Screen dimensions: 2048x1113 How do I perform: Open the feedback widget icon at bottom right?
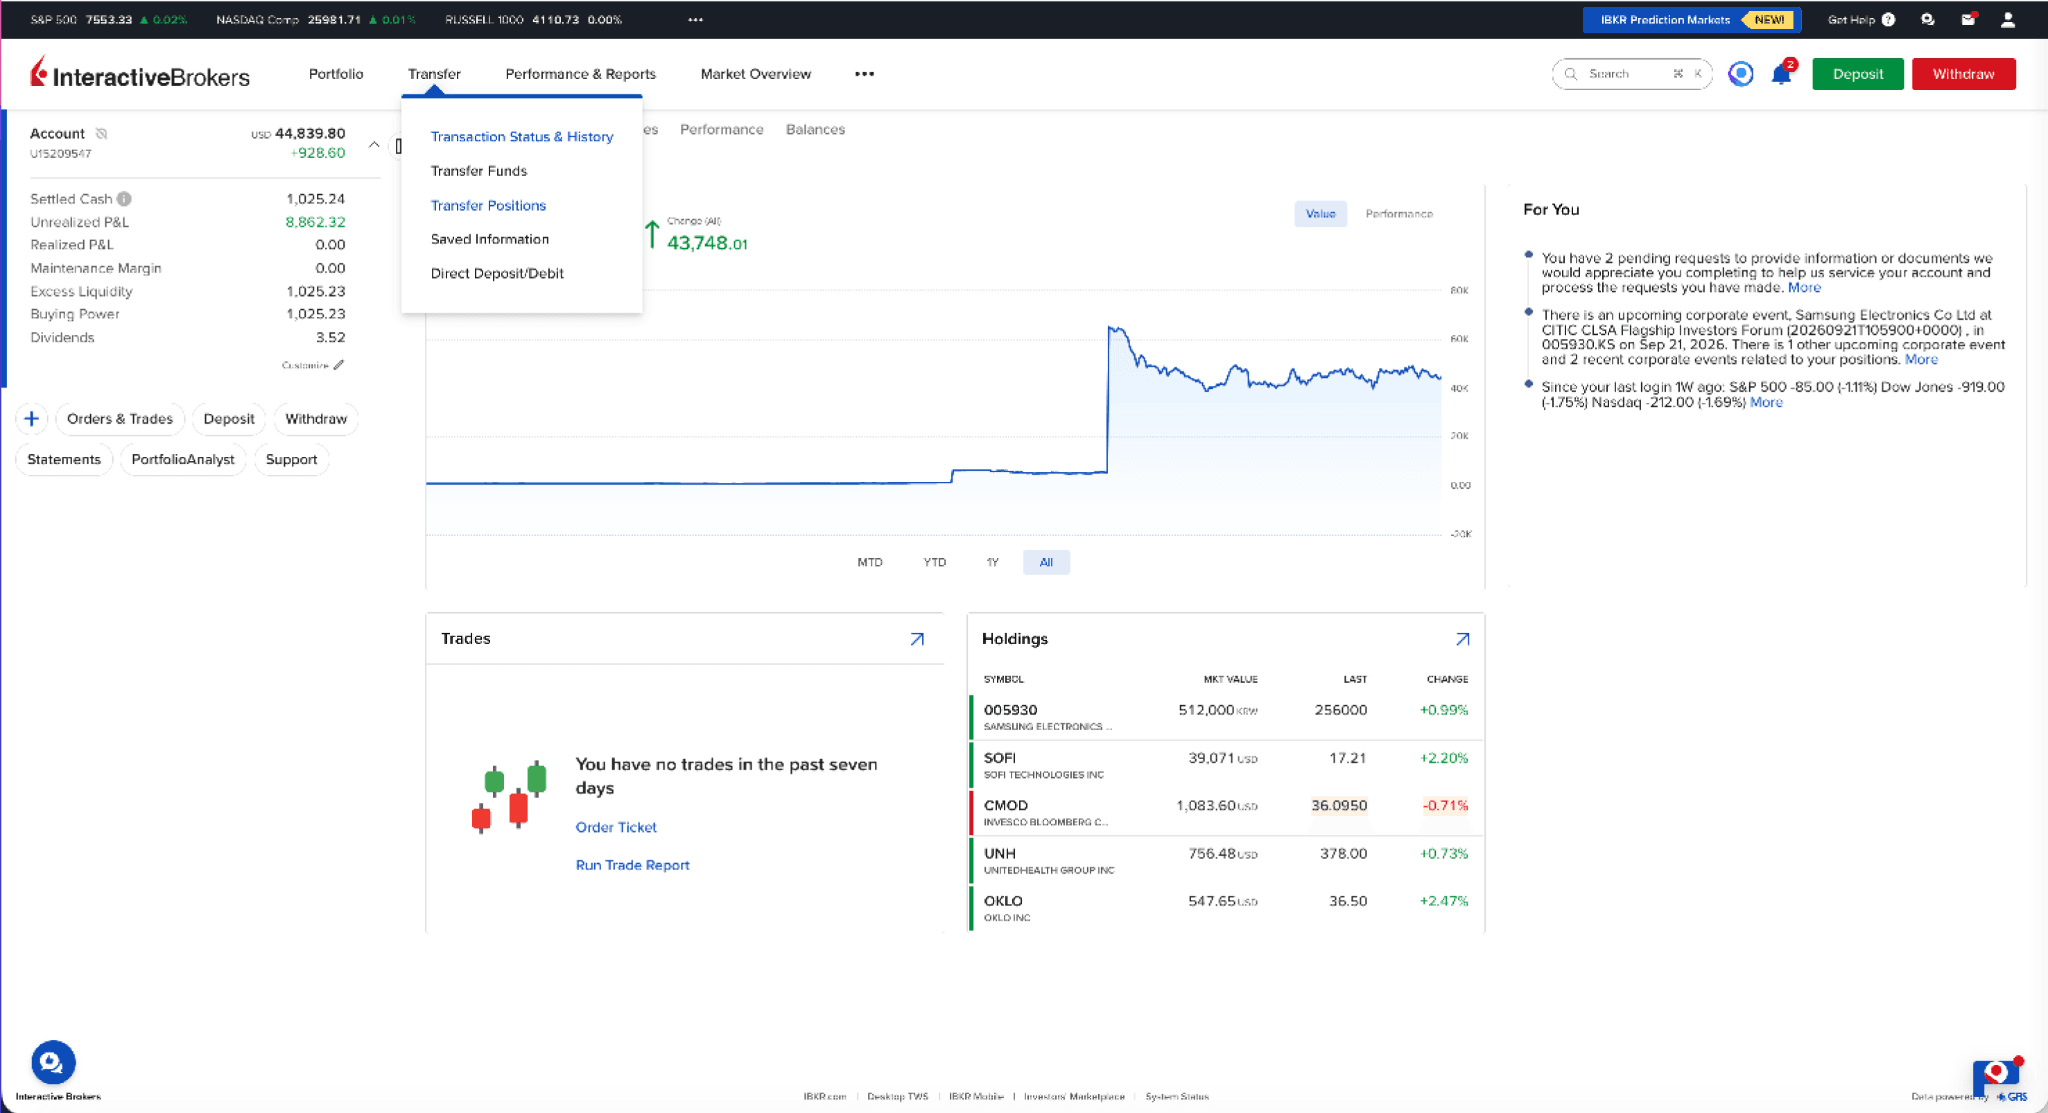1996,1075
